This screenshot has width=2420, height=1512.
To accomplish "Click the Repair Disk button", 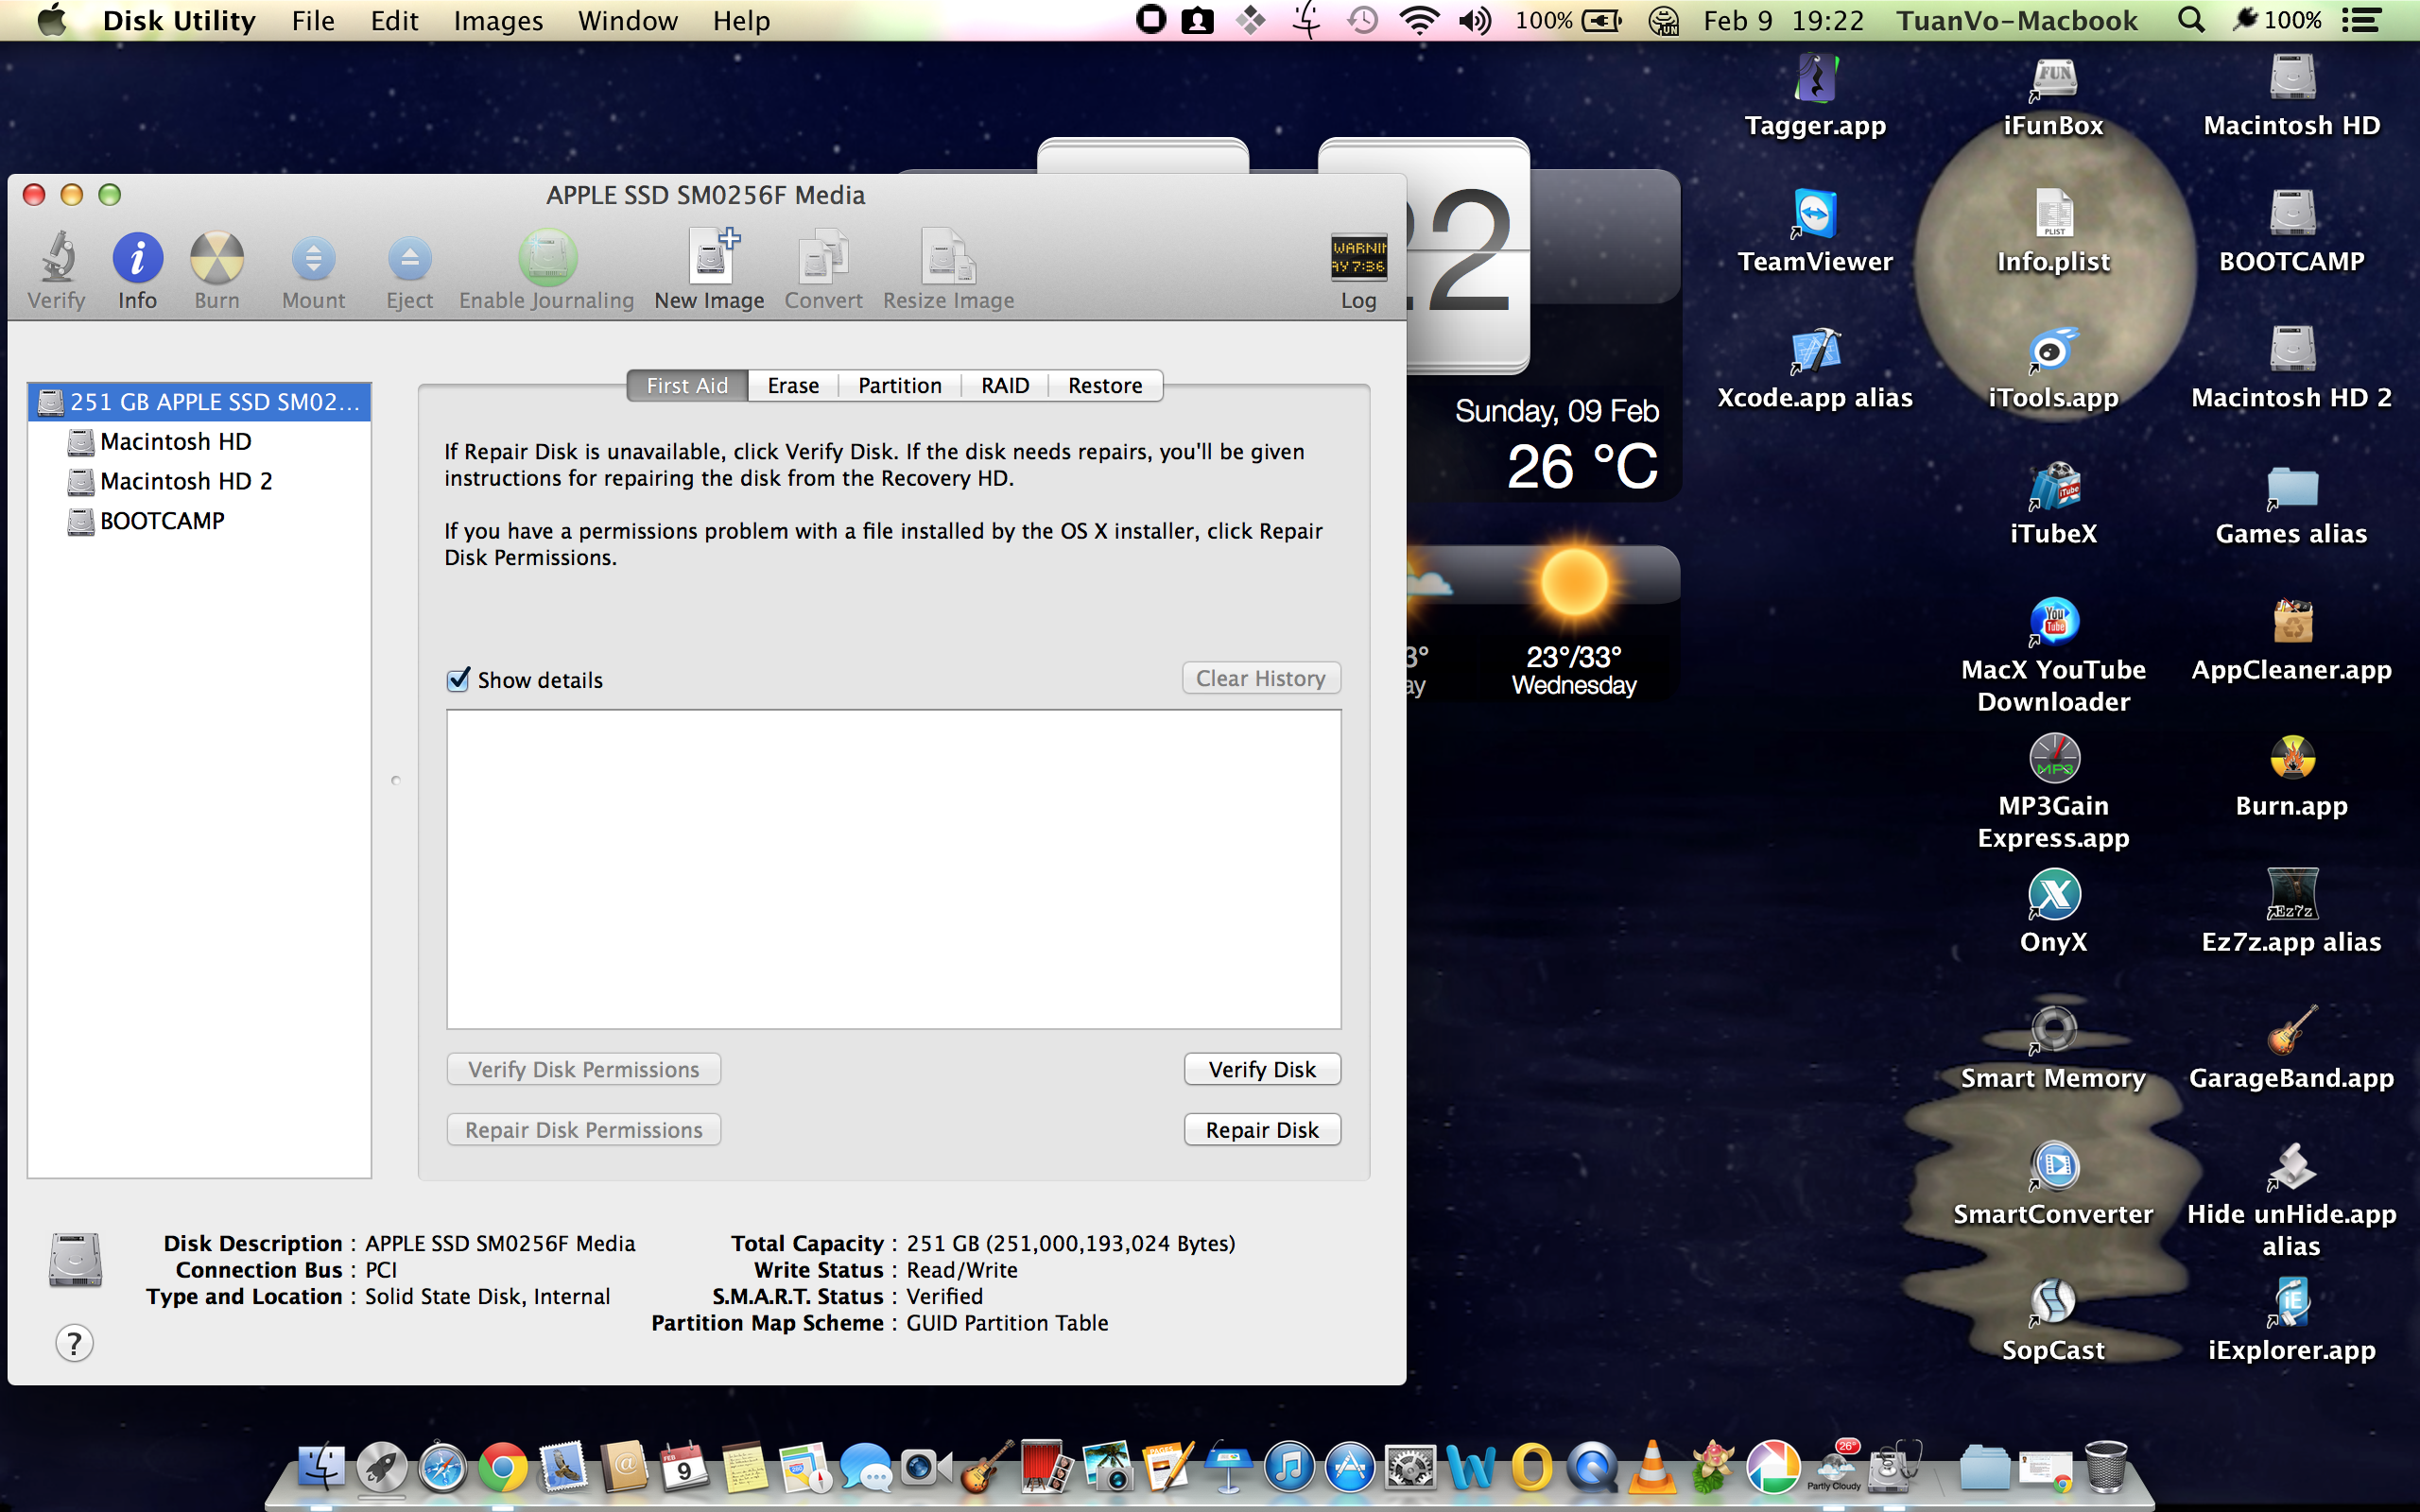I will click(1262, 1130).
